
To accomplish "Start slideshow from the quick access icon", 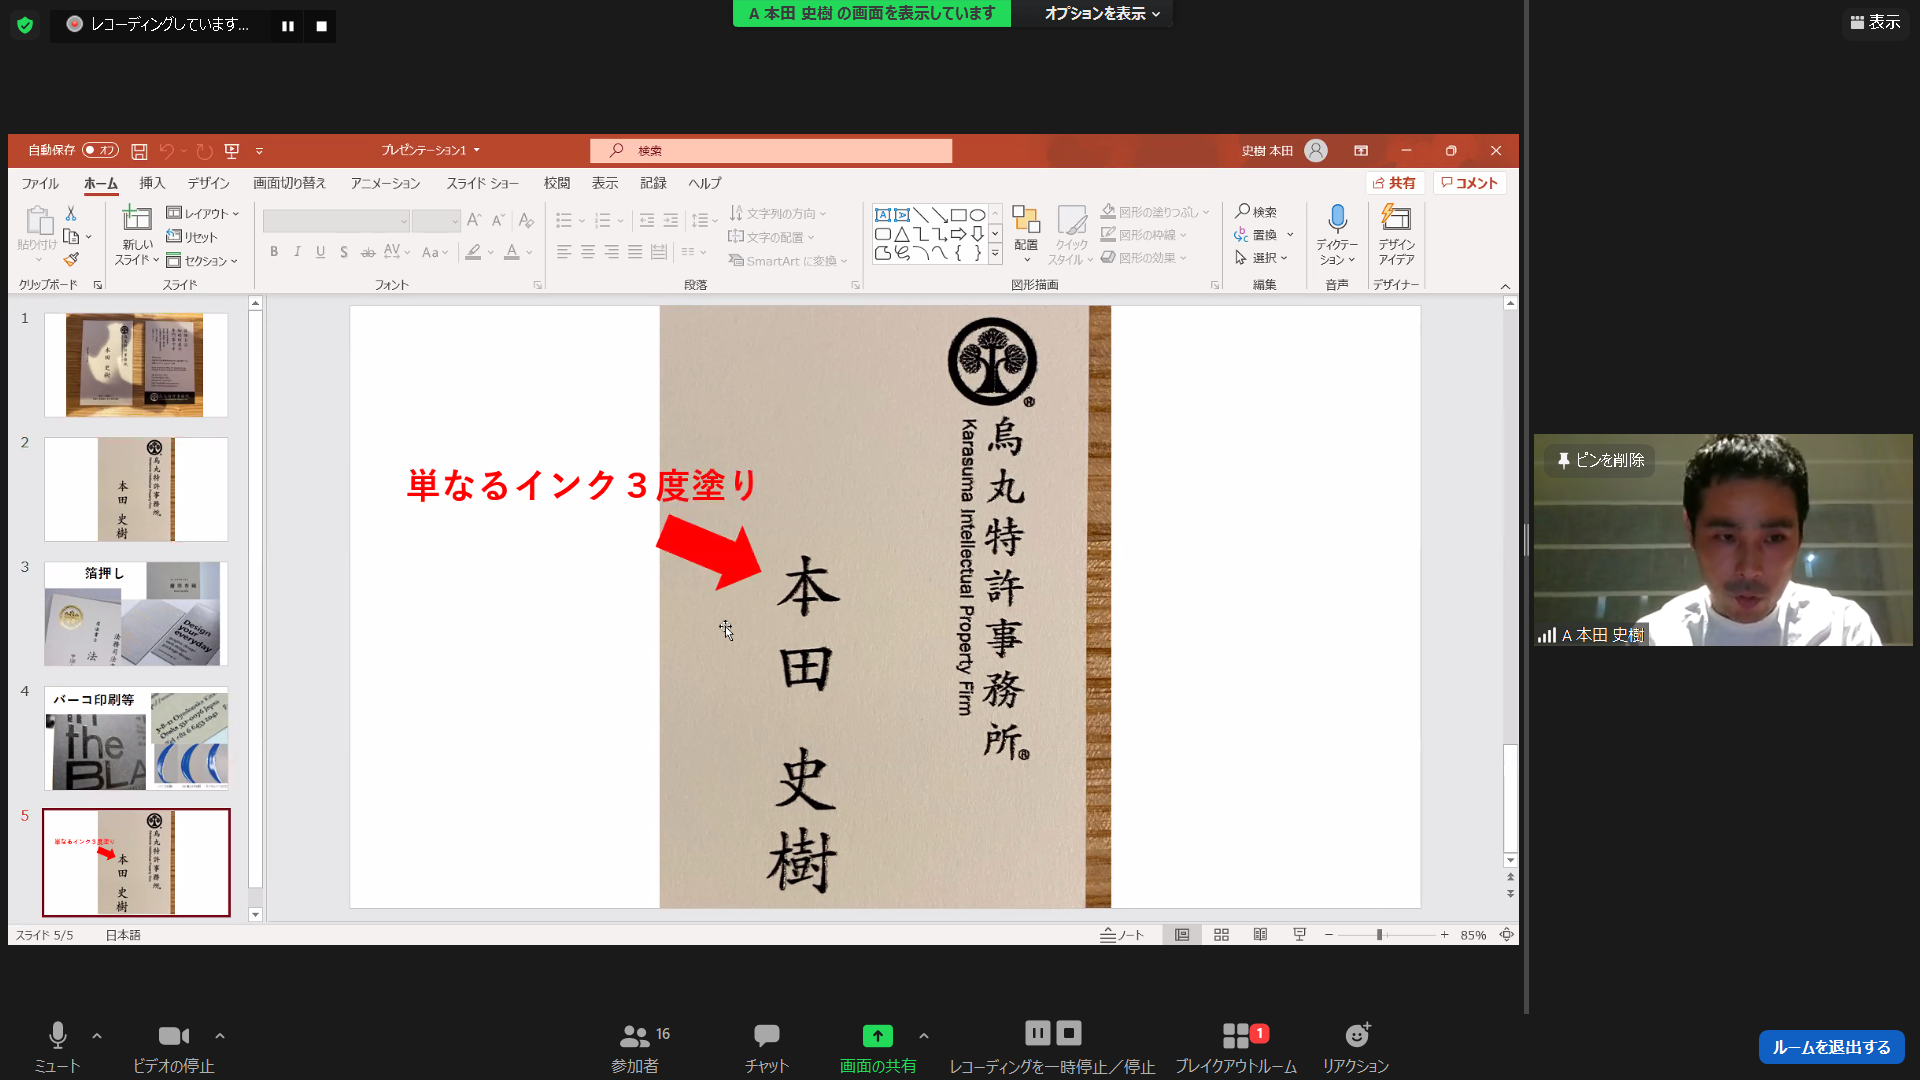I will coord(232,151).
